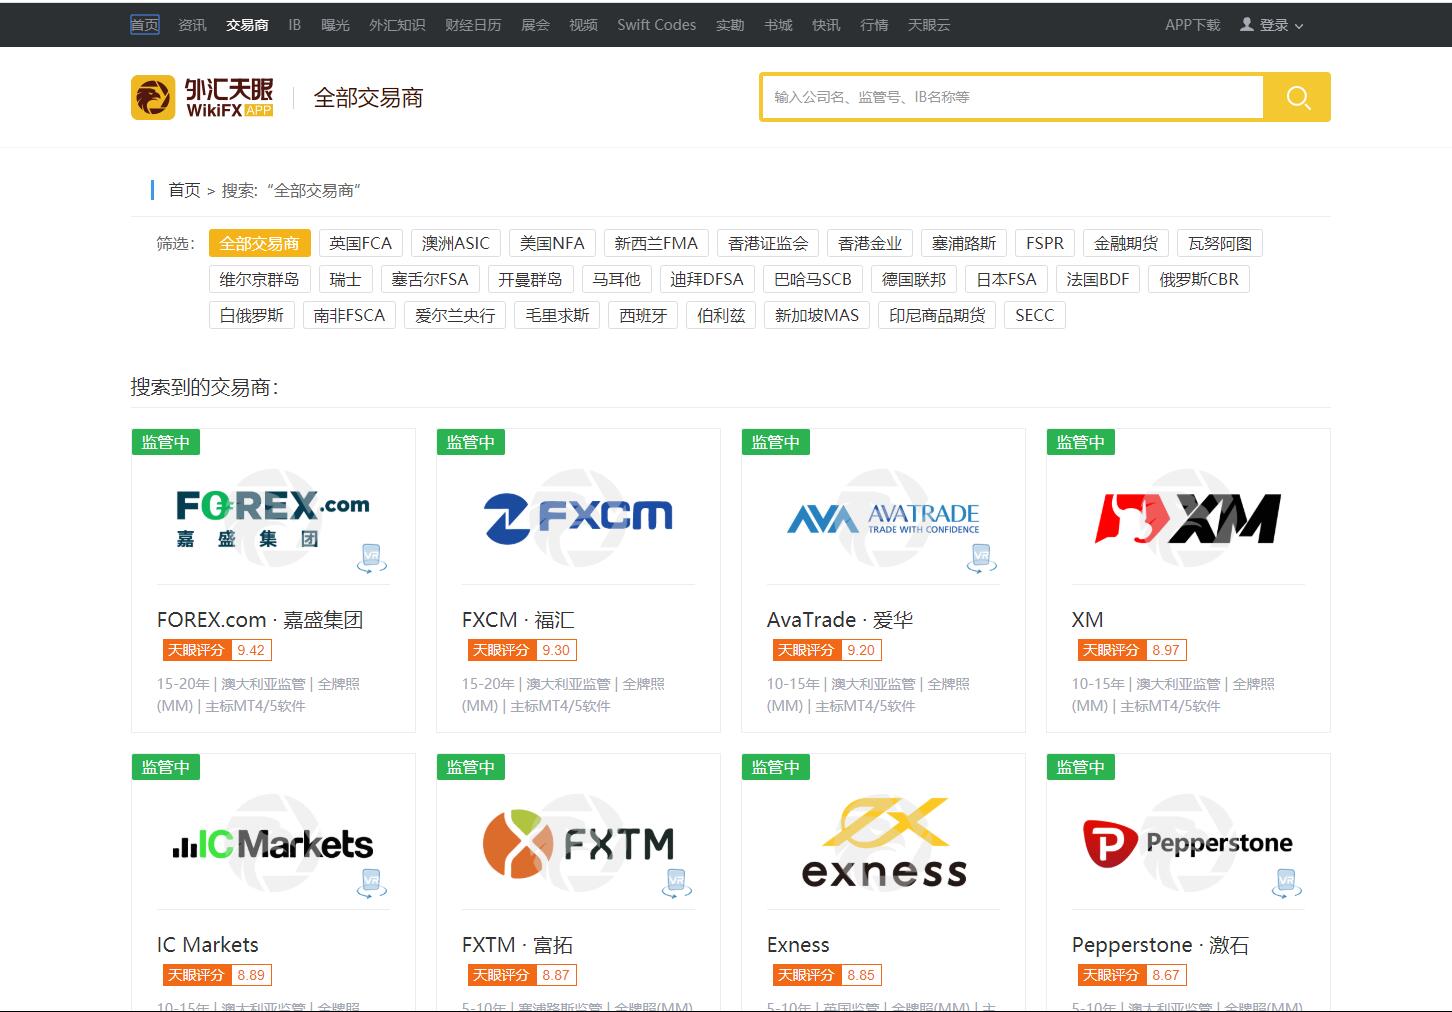Open the Swift Codes menu item
The image size is (1452, 1012).
(x=656, y=25)
